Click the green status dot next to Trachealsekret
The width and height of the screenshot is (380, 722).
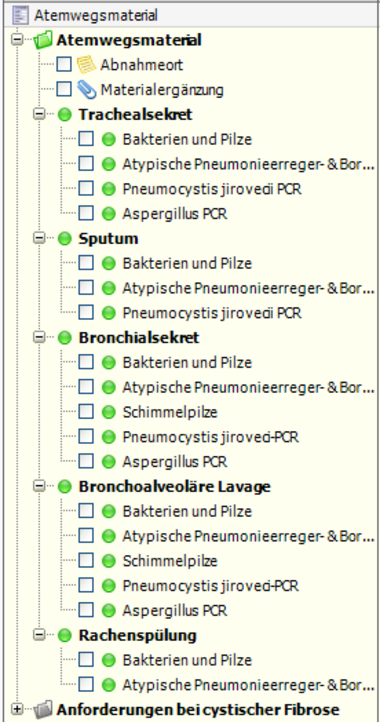pos(65,114)
